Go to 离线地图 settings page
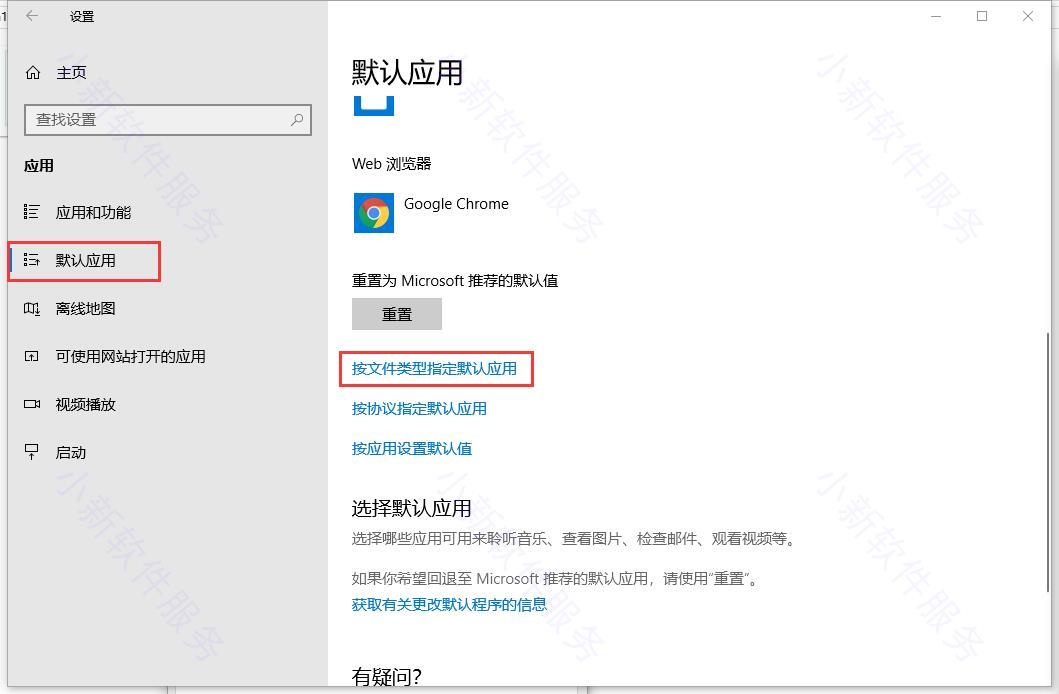 pos(86,308)
